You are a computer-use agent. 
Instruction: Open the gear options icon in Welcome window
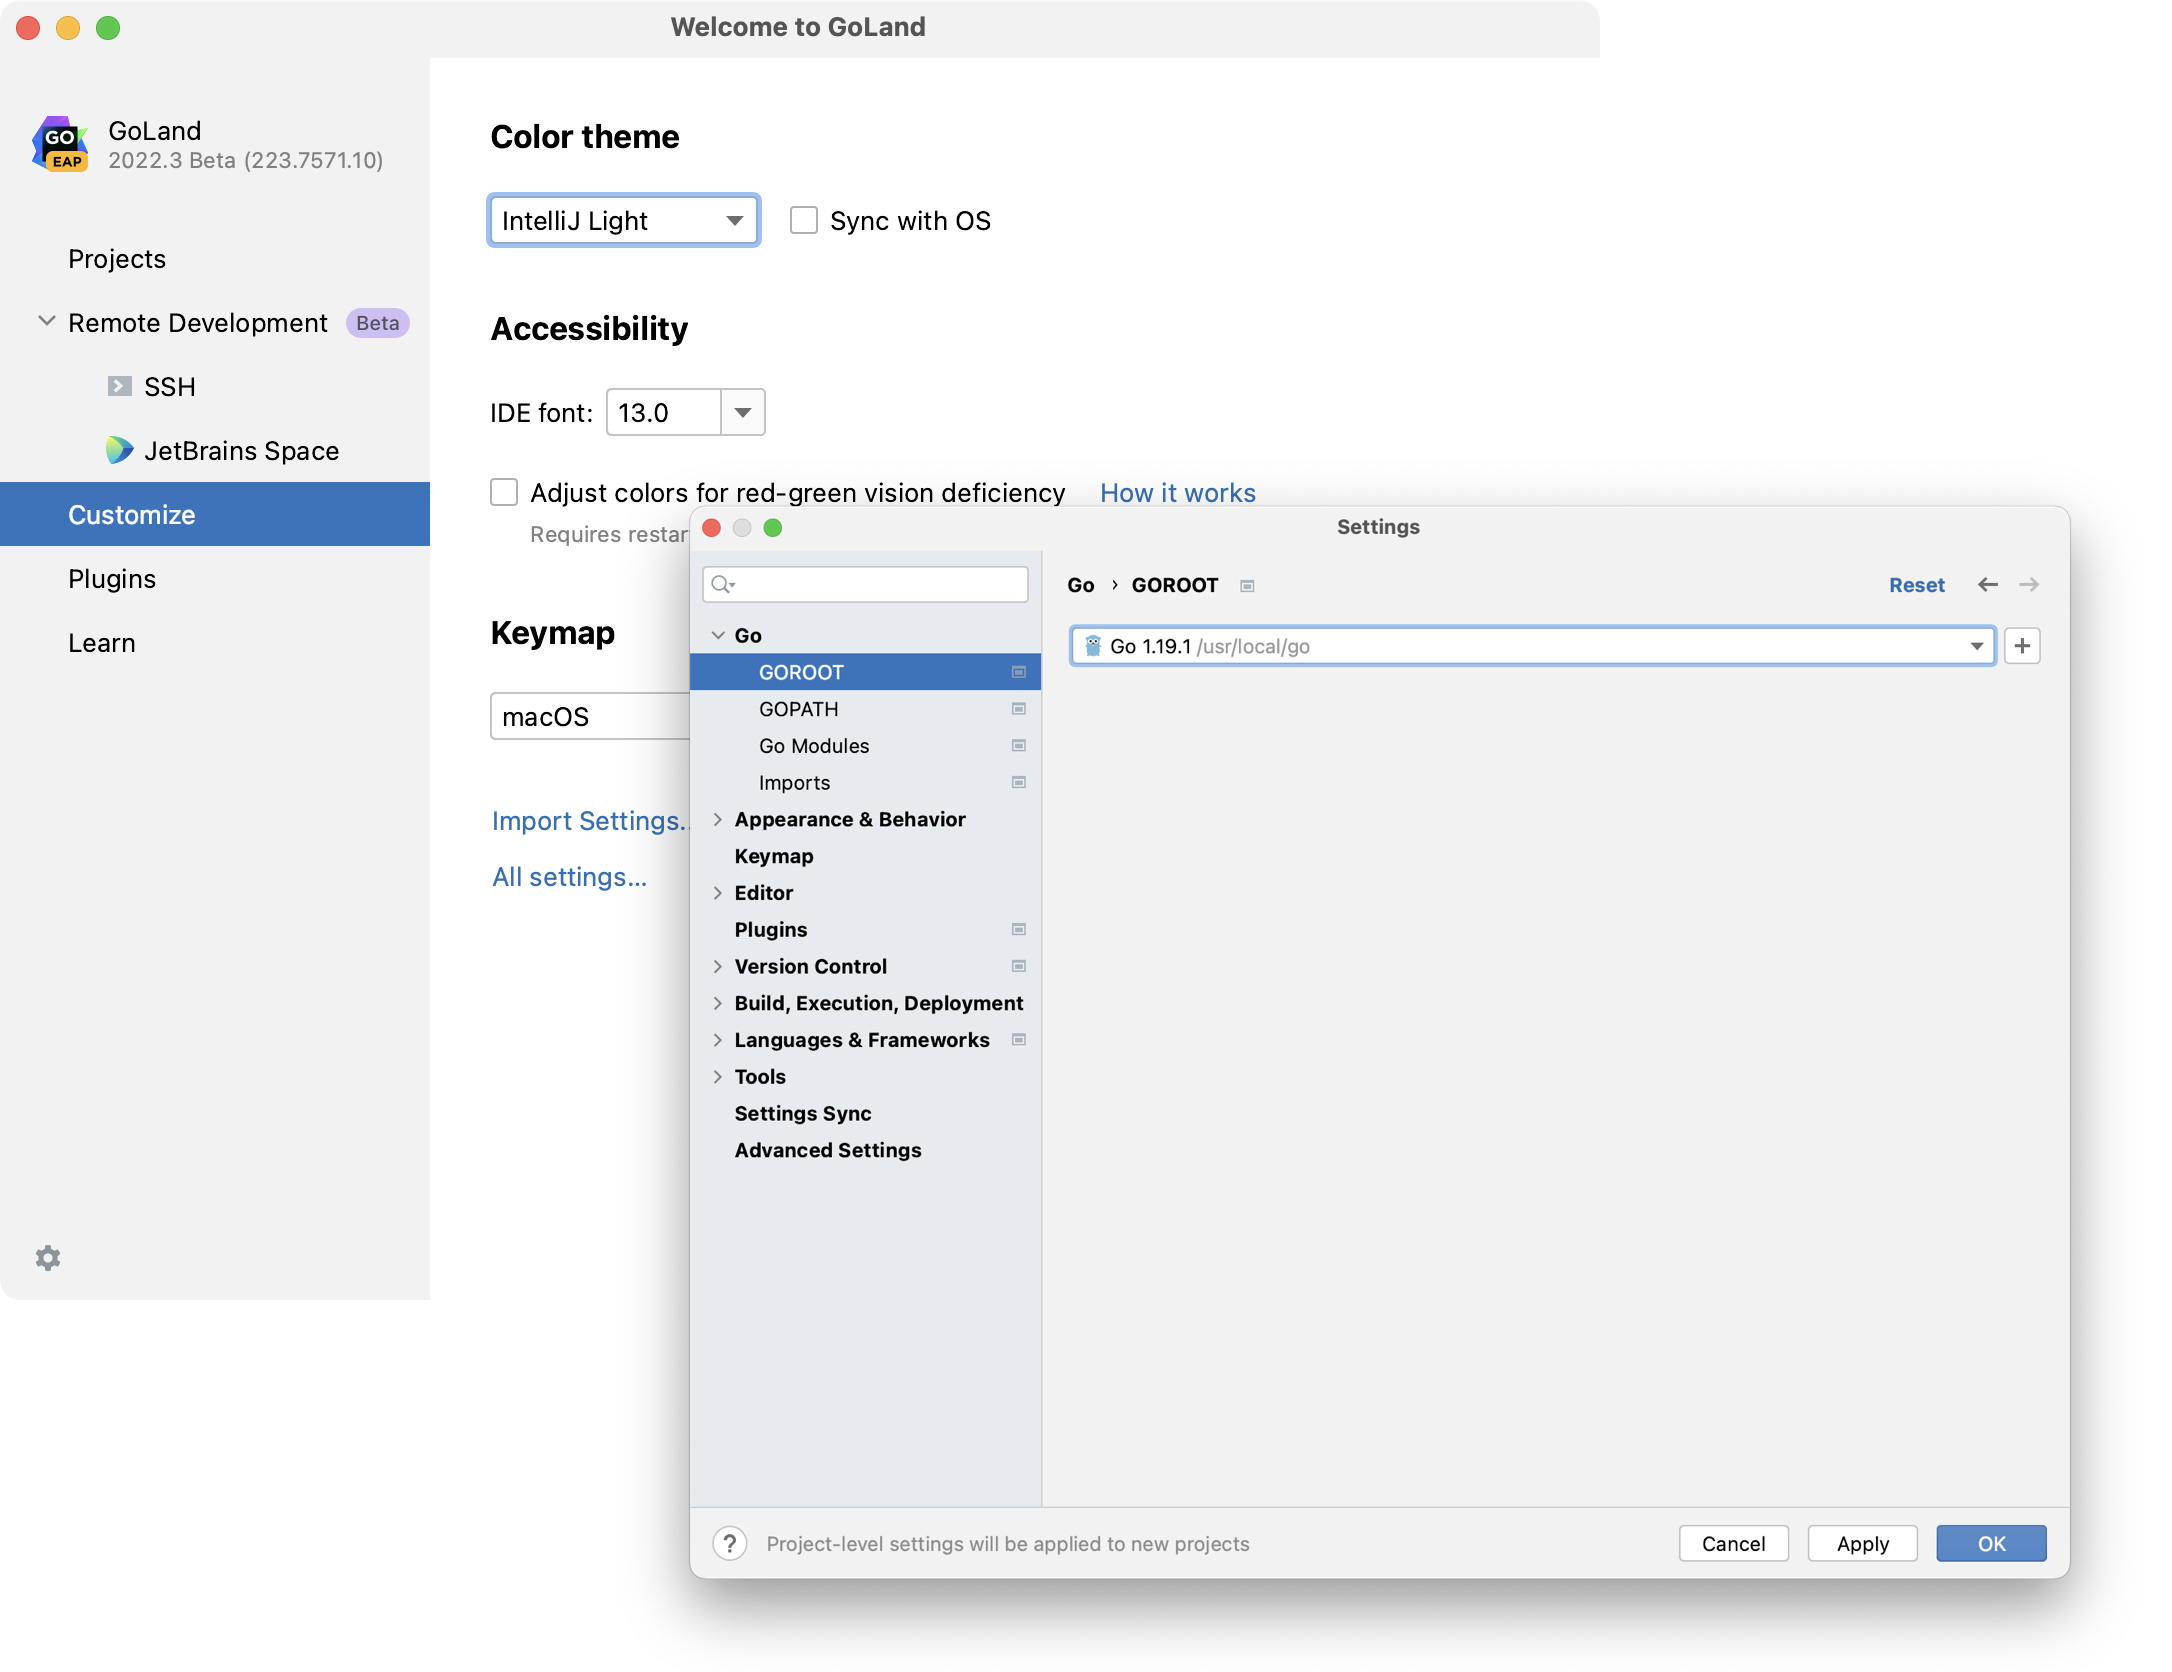point(48,1258)
